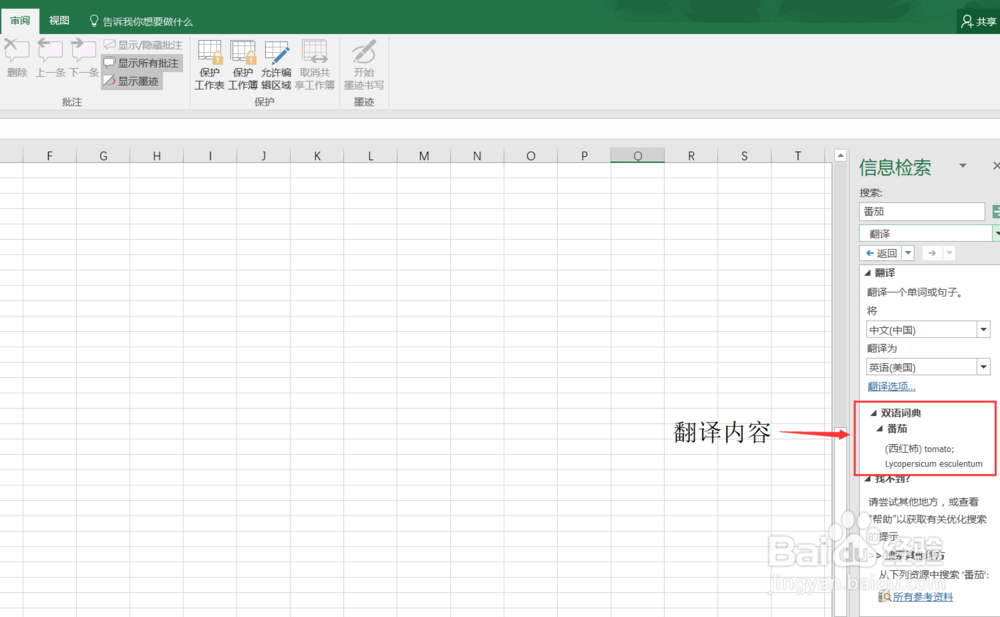Viewport: 1000px width, 617px height.
Task: Click the 返回 back button
Action: [880, 253]
